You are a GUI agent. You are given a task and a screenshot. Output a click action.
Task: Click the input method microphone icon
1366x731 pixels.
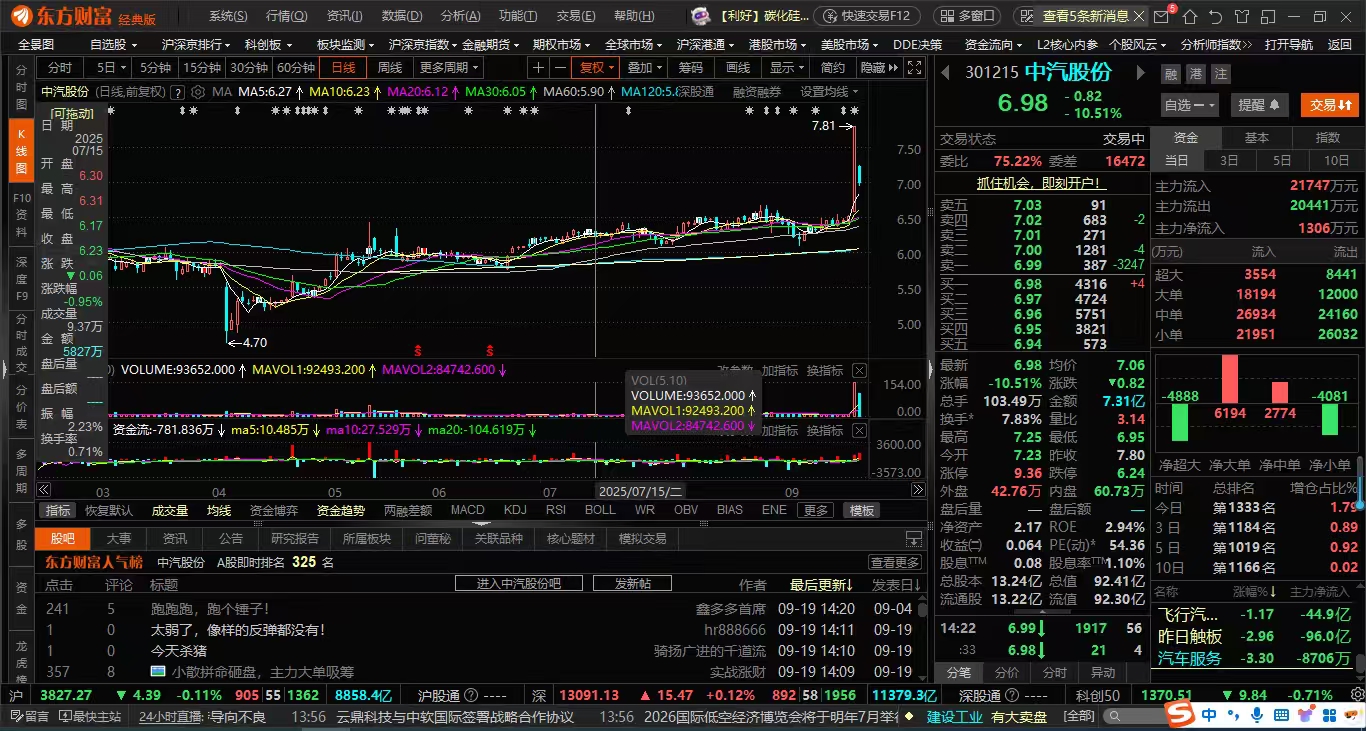coord(1258,715)
